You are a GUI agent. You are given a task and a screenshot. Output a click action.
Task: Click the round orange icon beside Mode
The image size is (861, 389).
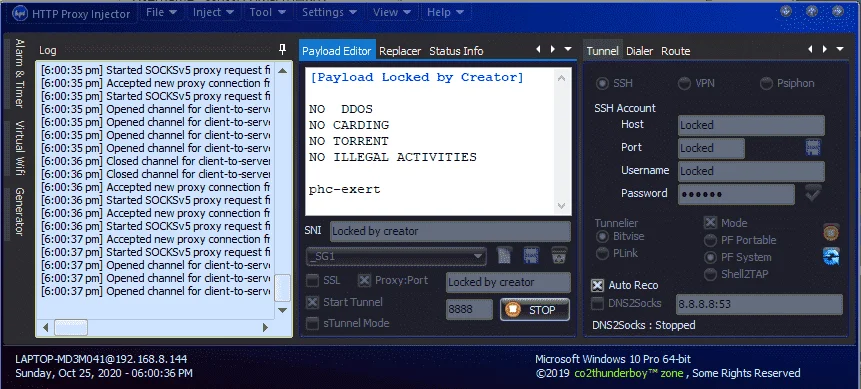(831, 232)
